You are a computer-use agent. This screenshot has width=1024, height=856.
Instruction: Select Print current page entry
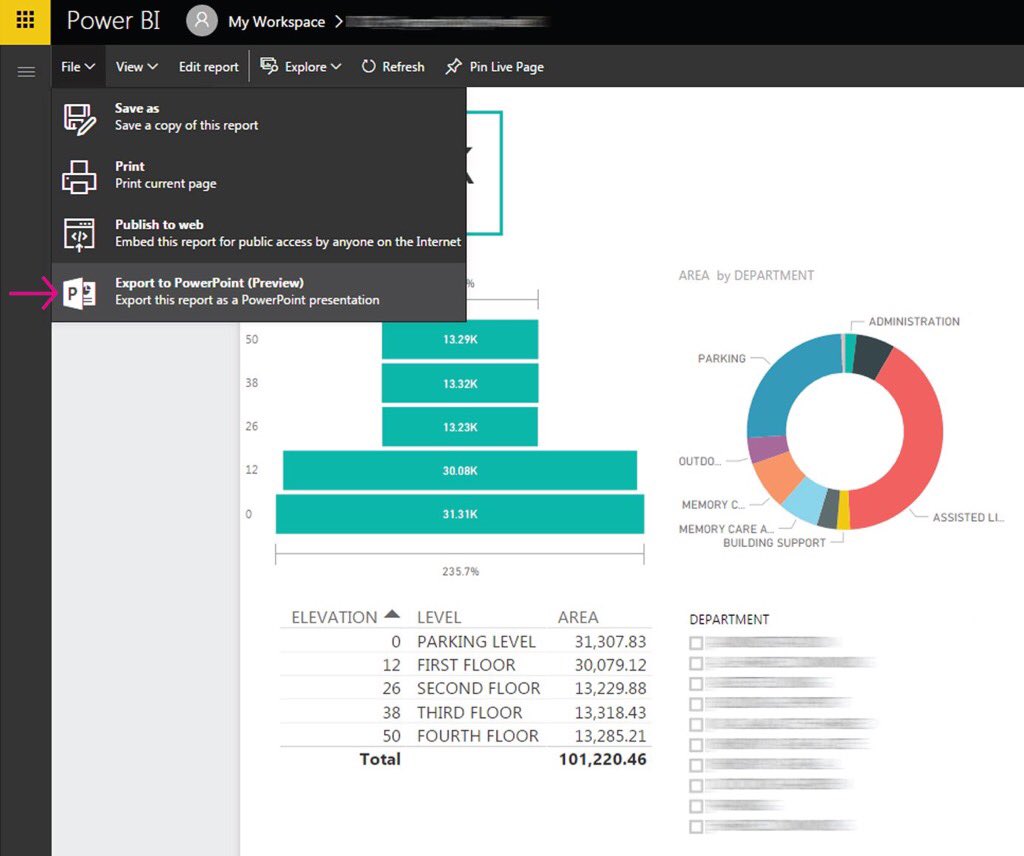pos(259,175)
